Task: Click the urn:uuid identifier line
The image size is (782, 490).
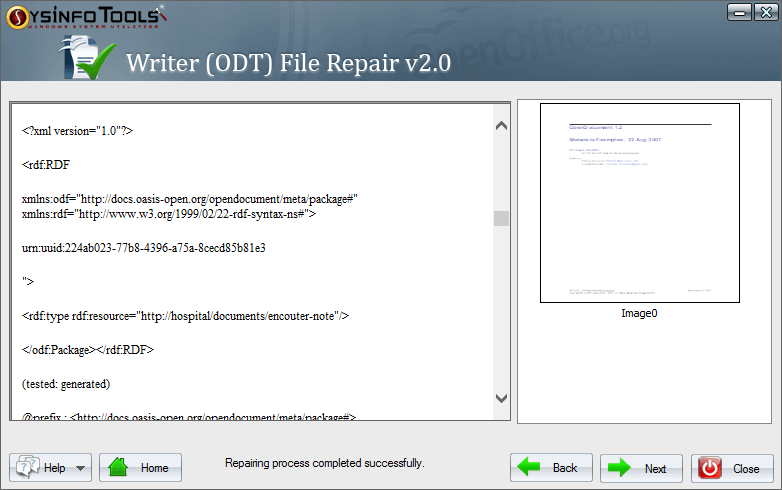Action: click(144, 248)
